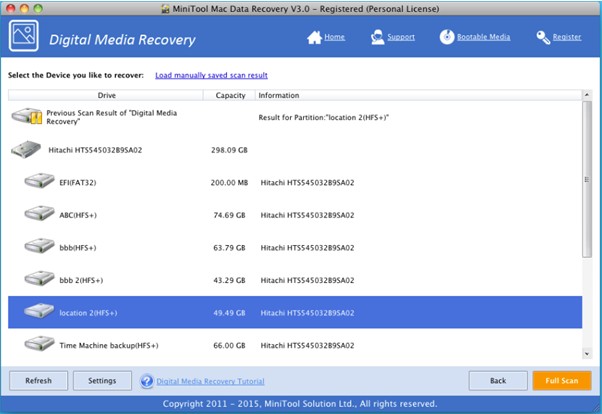Click the Information text in ABC(HFS+) row
Image resolution: width=602 pixels, height=414 pixels.
pyautogui.click(x=307, y=215)
